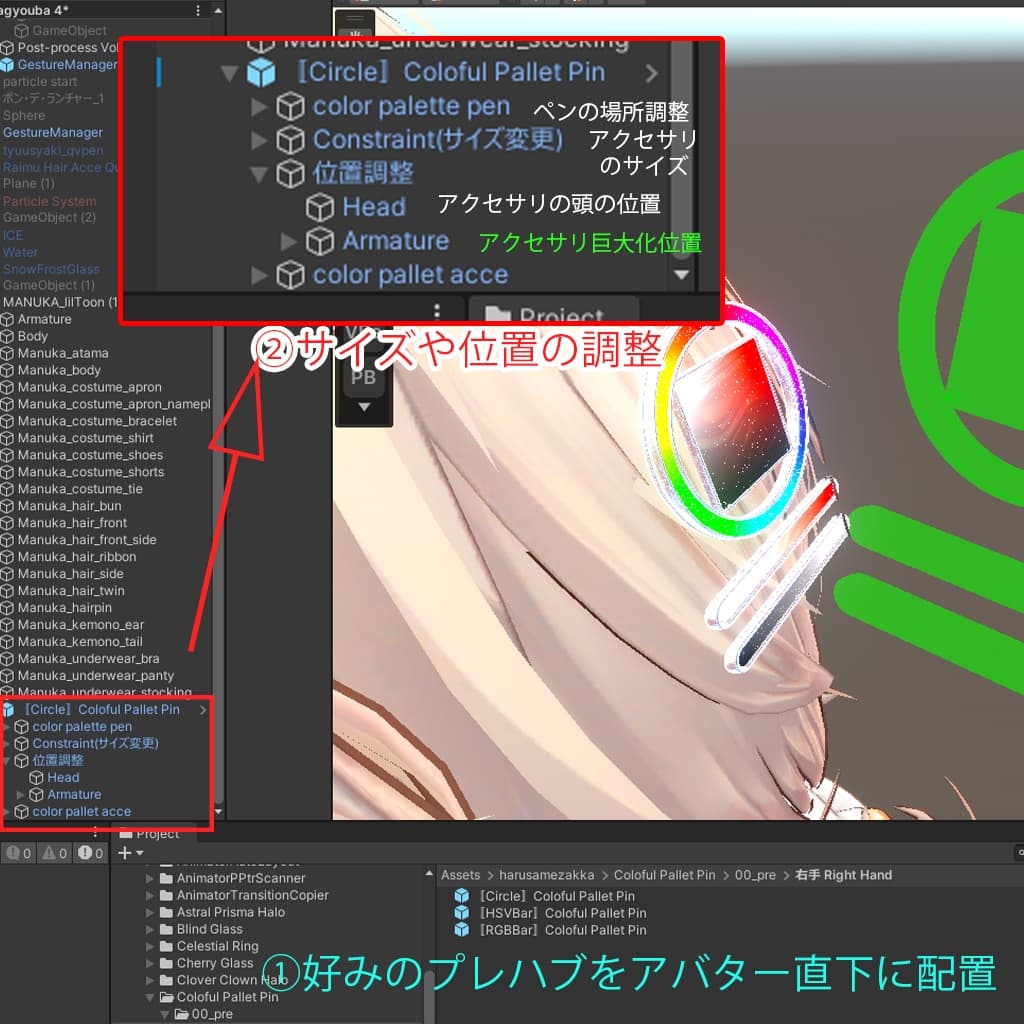Navigate to Assets in the breadcrumb bar
This screenshot has width=1024, height=1024.
(460, 874)
